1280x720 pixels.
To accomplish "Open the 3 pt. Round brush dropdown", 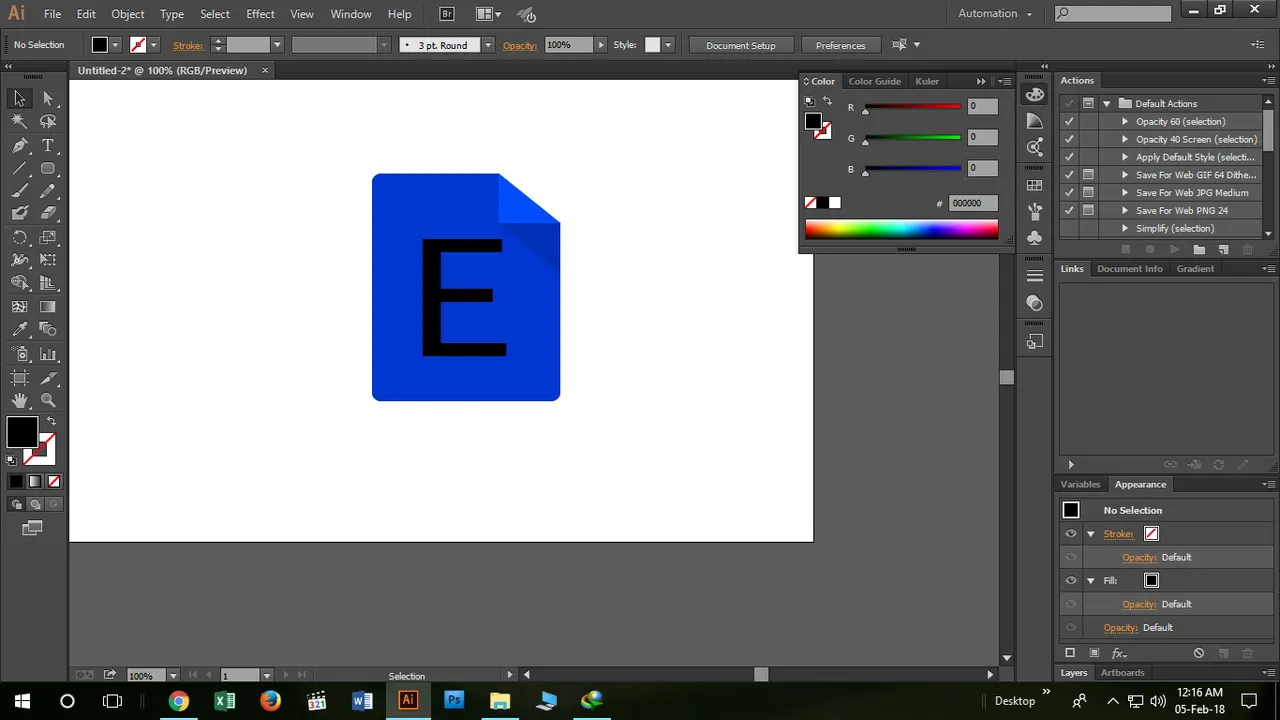I will click(x=488, y=45).
